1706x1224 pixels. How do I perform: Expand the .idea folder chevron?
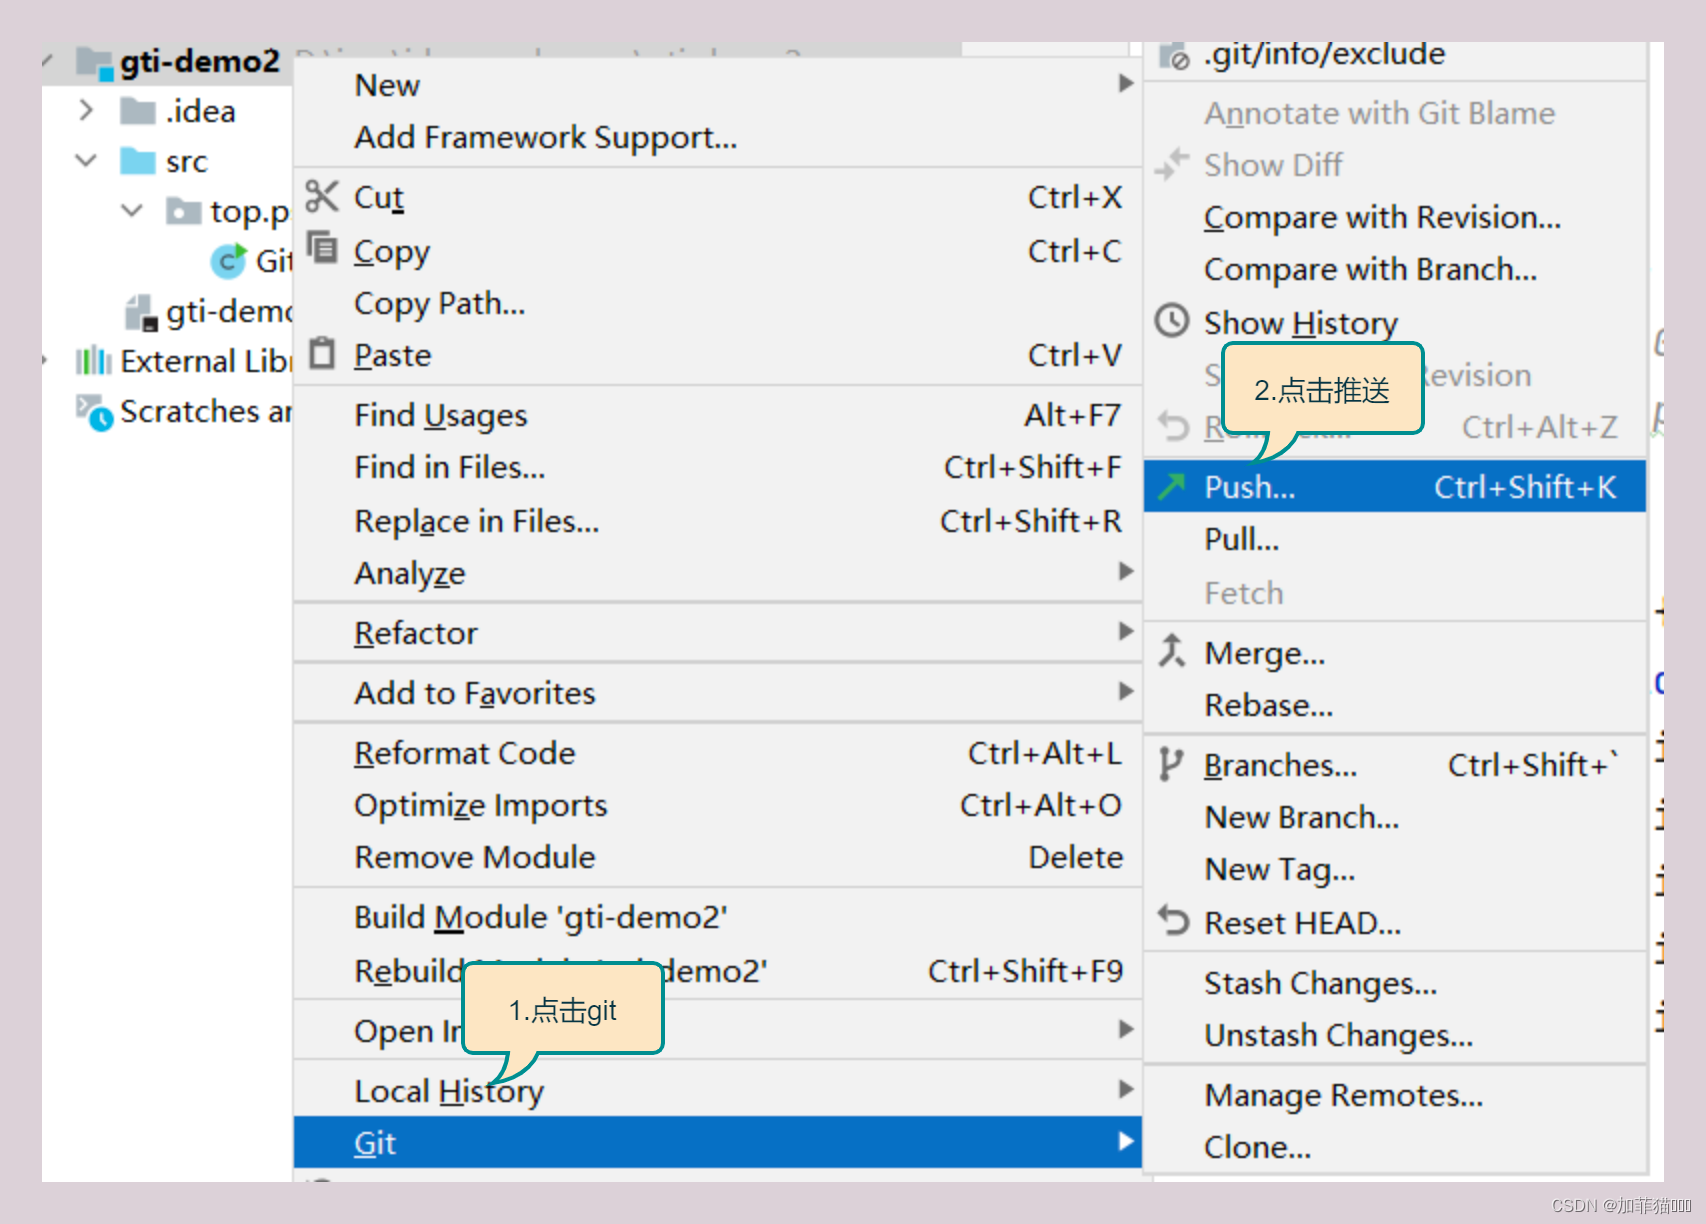click(86, 109)
